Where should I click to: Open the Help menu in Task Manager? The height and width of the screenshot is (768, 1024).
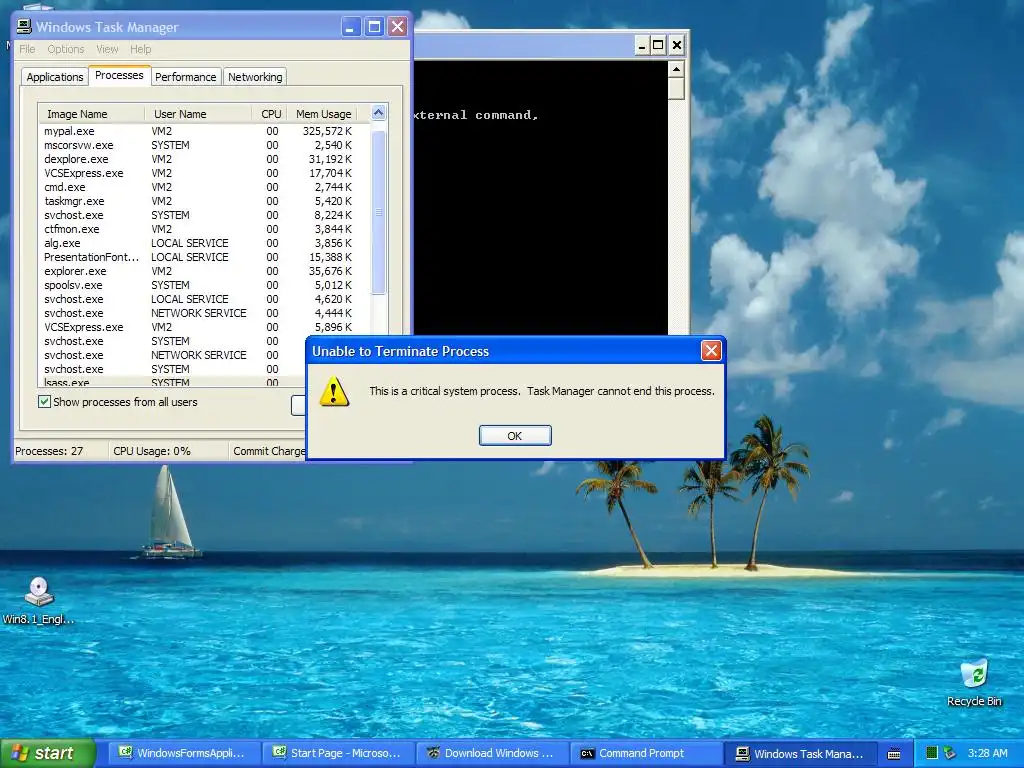tap(140, 49)
